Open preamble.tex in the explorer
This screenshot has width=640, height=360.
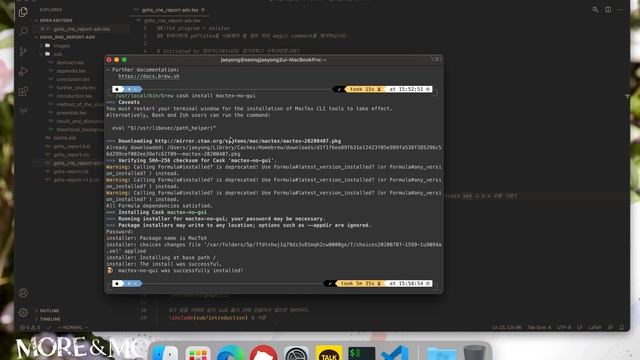(71, 113)
